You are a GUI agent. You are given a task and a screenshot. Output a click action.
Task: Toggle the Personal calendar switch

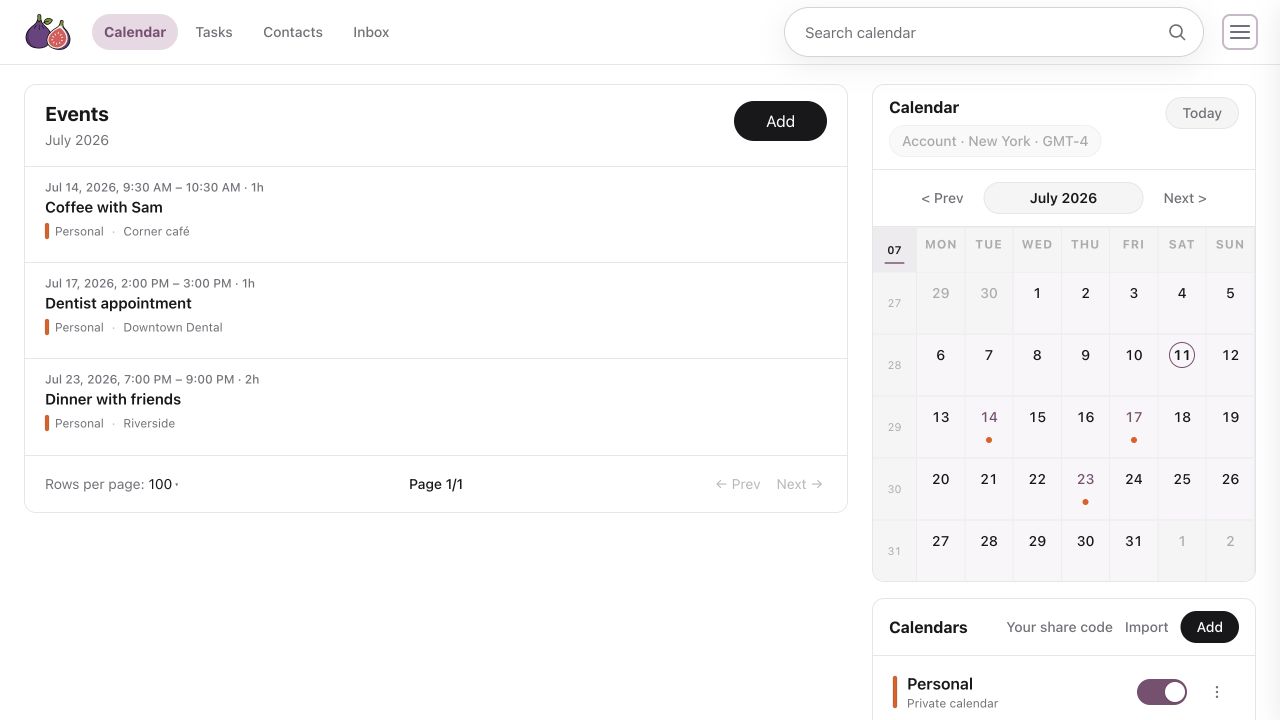click(x=1162, y=692)
